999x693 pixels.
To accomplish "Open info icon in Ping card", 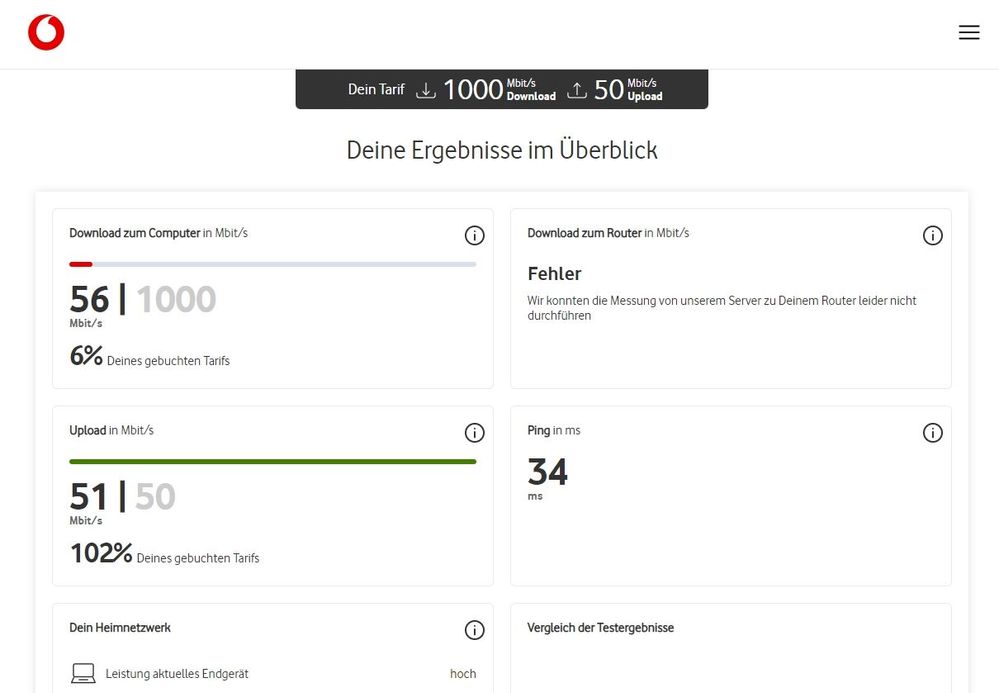I will (933, 432).
